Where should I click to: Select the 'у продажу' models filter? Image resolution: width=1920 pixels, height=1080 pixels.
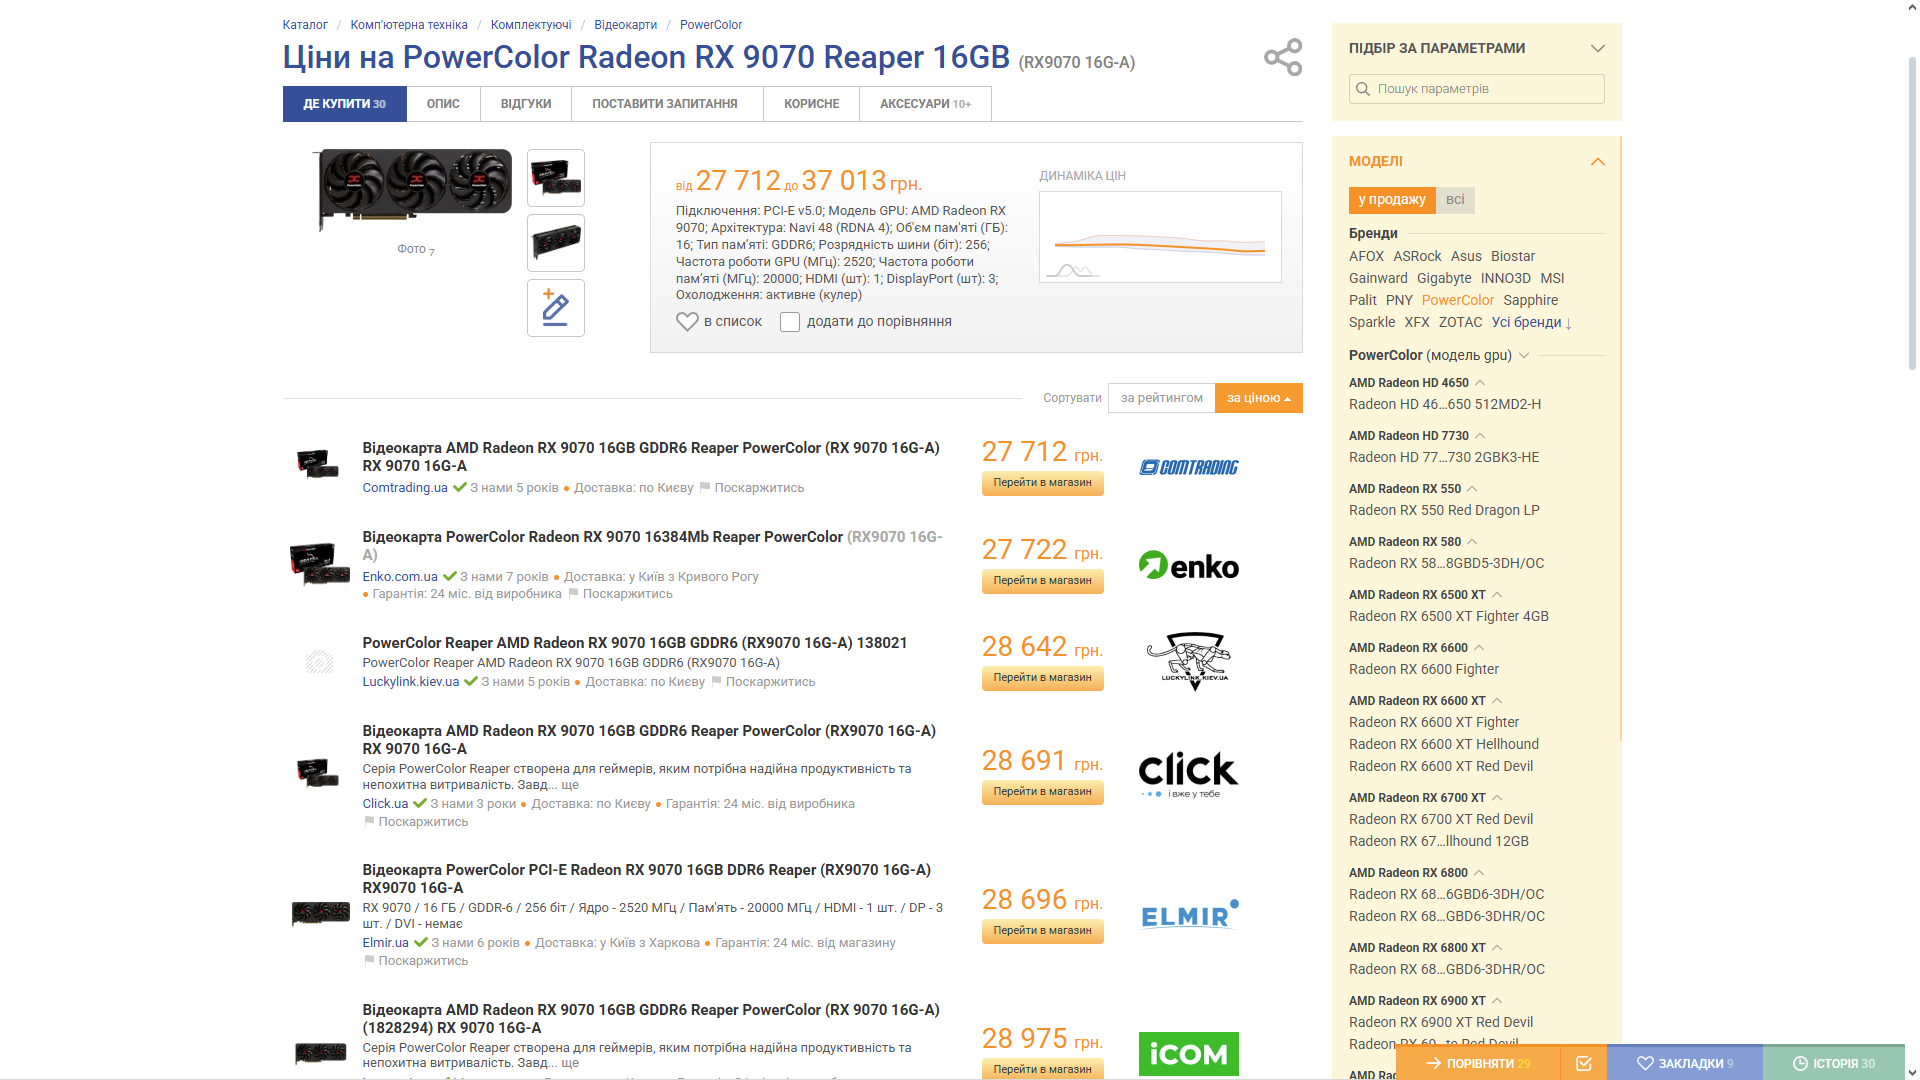[1392, 200]
